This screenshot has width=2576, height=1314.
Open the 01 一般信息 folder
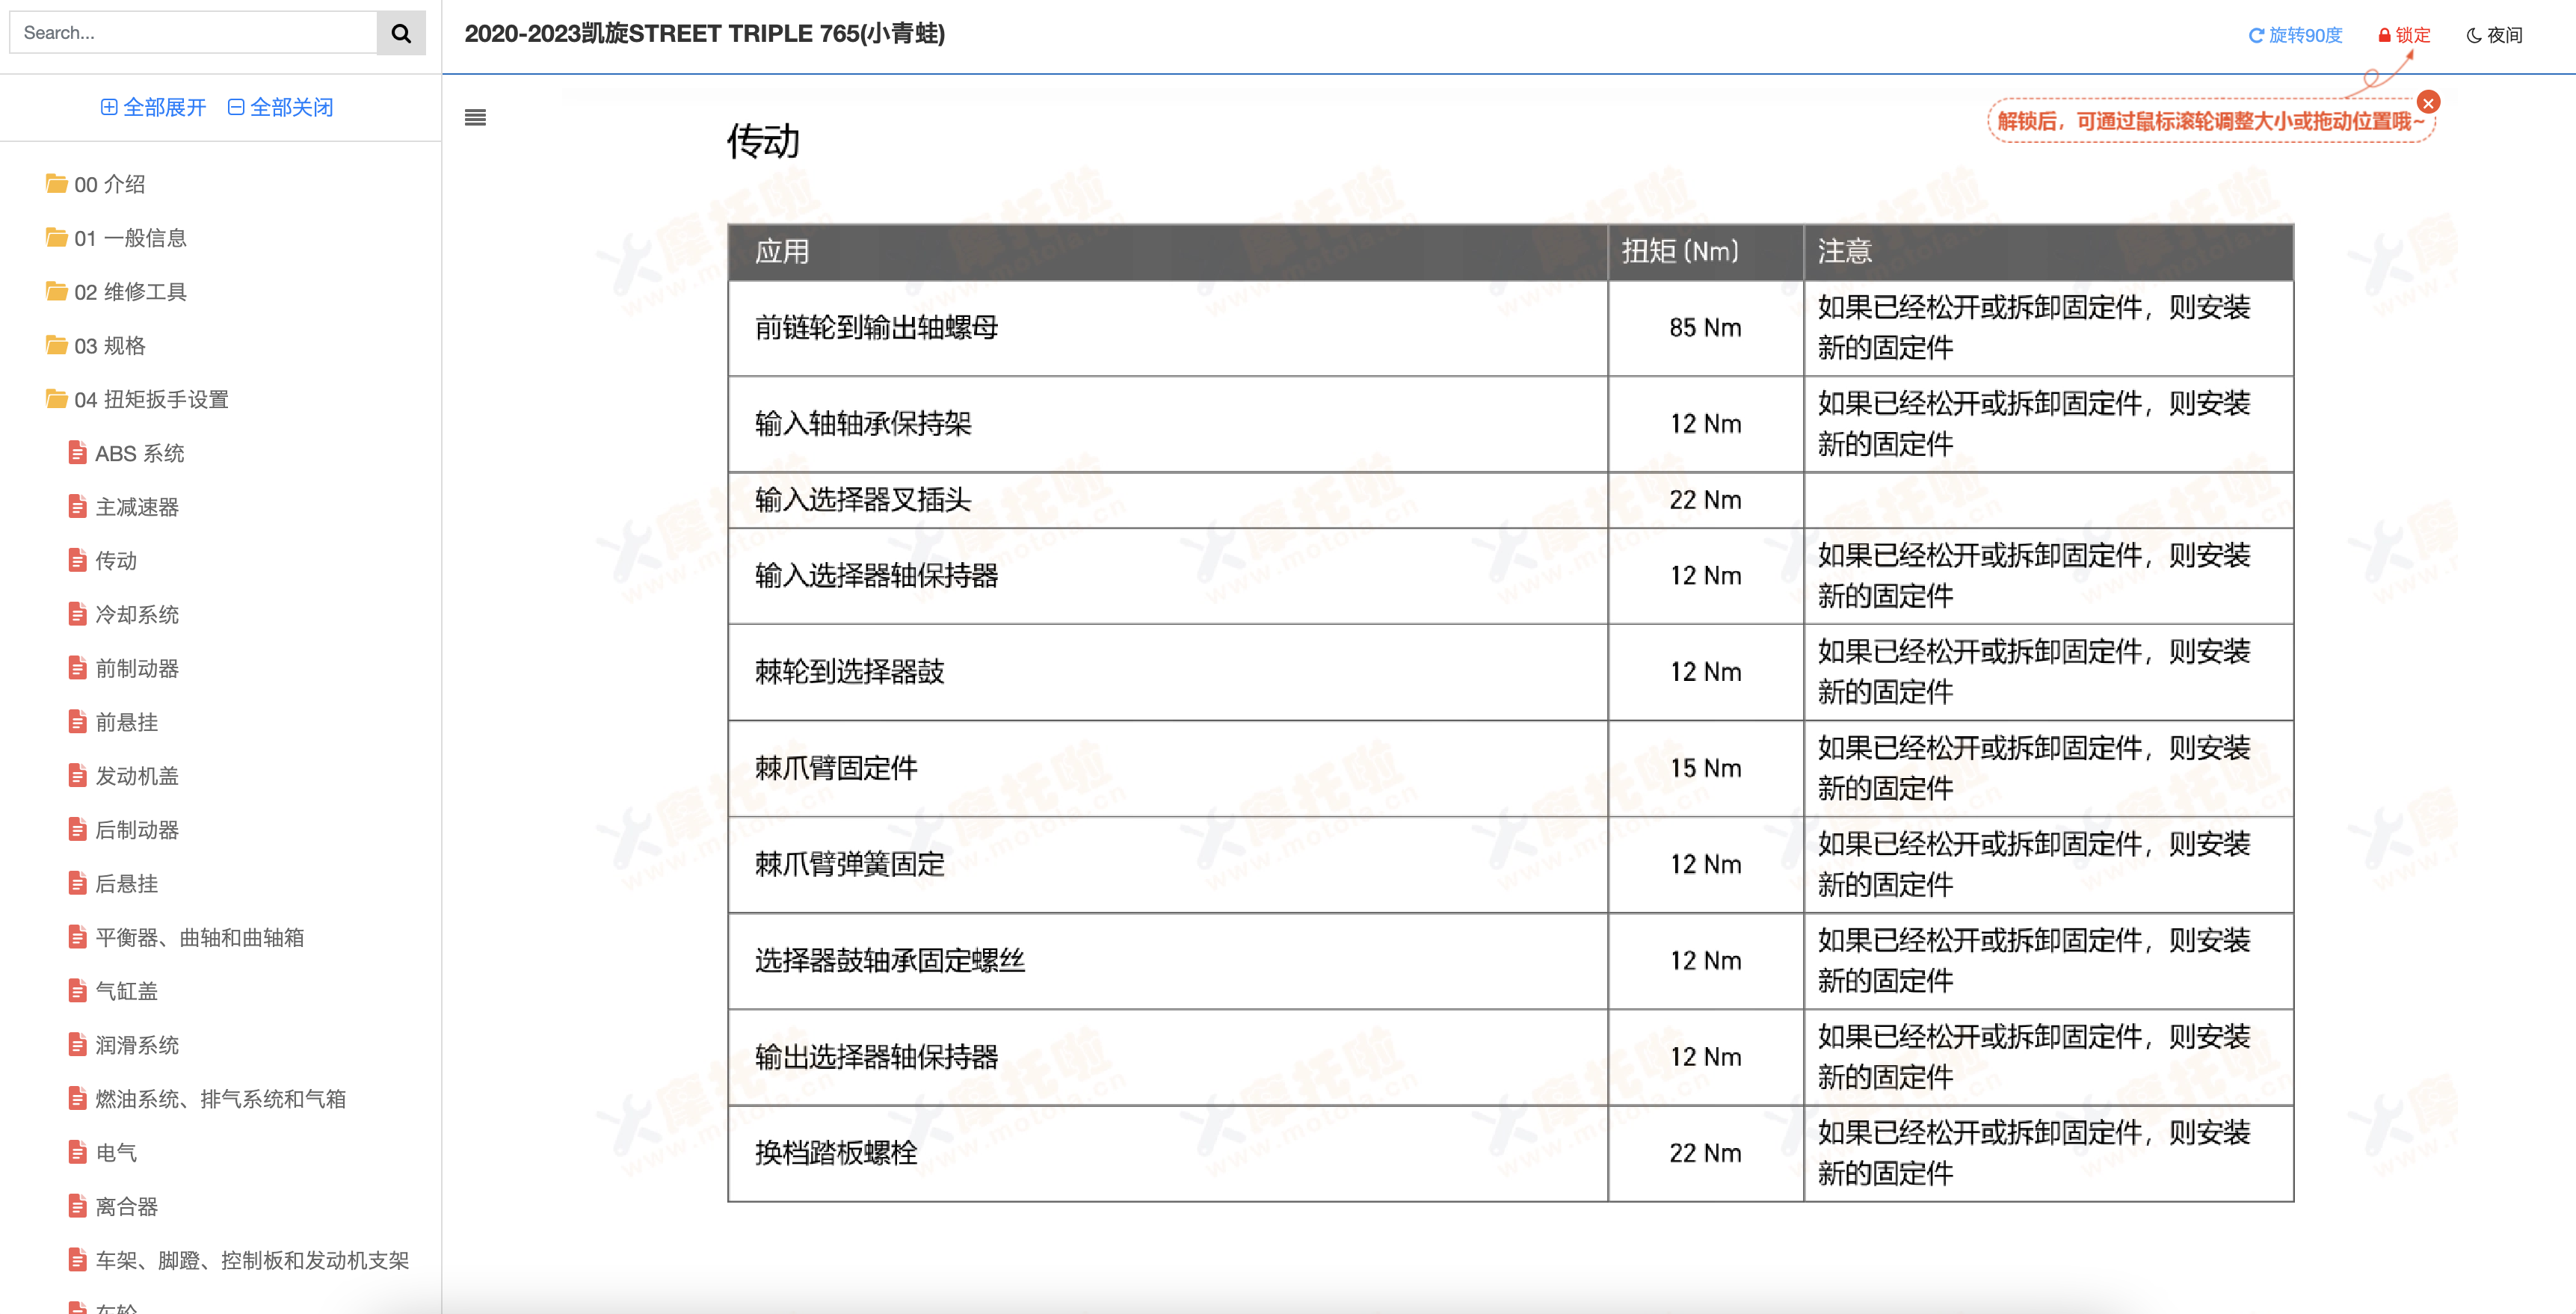(x=130, y=238)
